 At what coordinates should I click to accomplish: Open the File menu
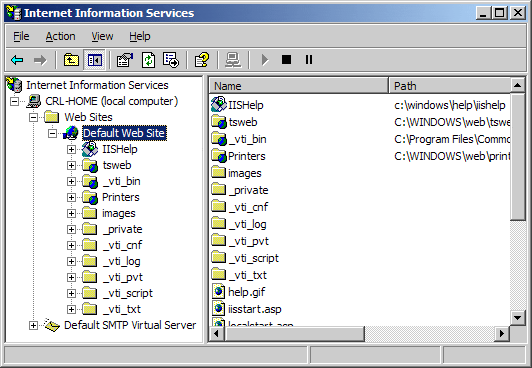tap(21, 36)
